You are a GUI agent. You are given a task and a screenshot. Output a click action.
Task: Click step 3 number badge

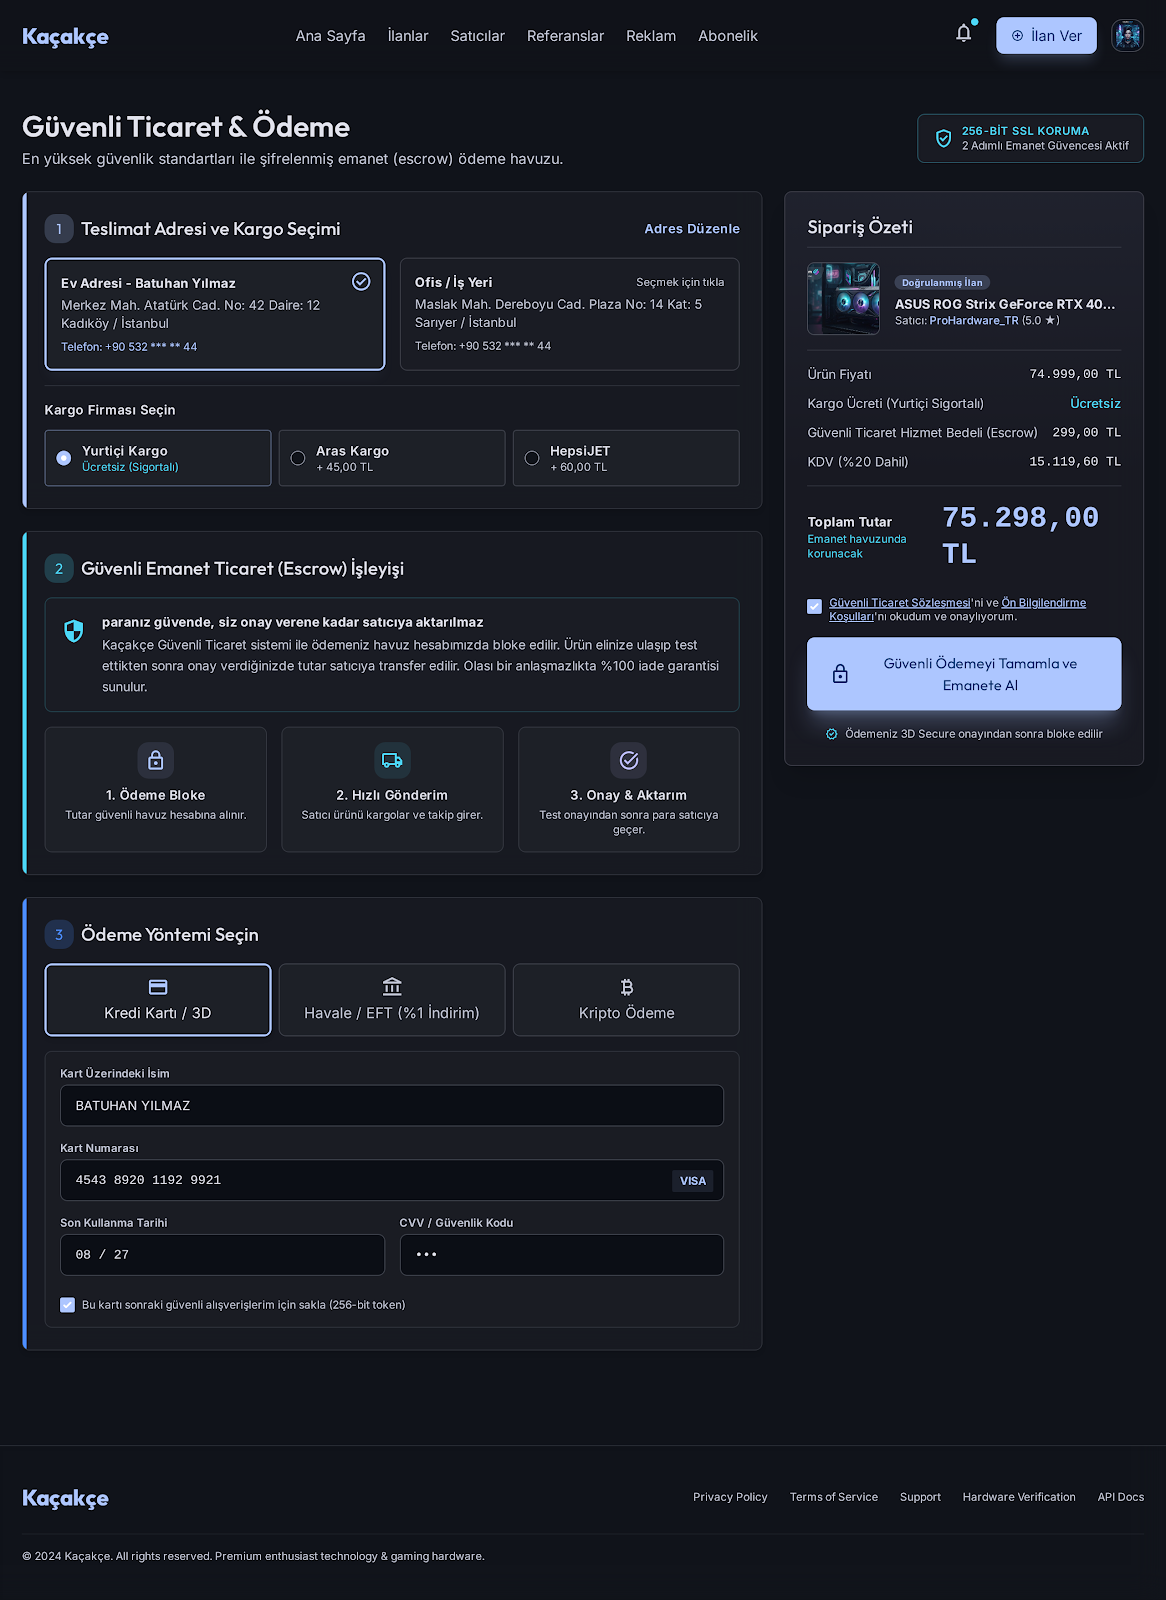pos(59,935)
